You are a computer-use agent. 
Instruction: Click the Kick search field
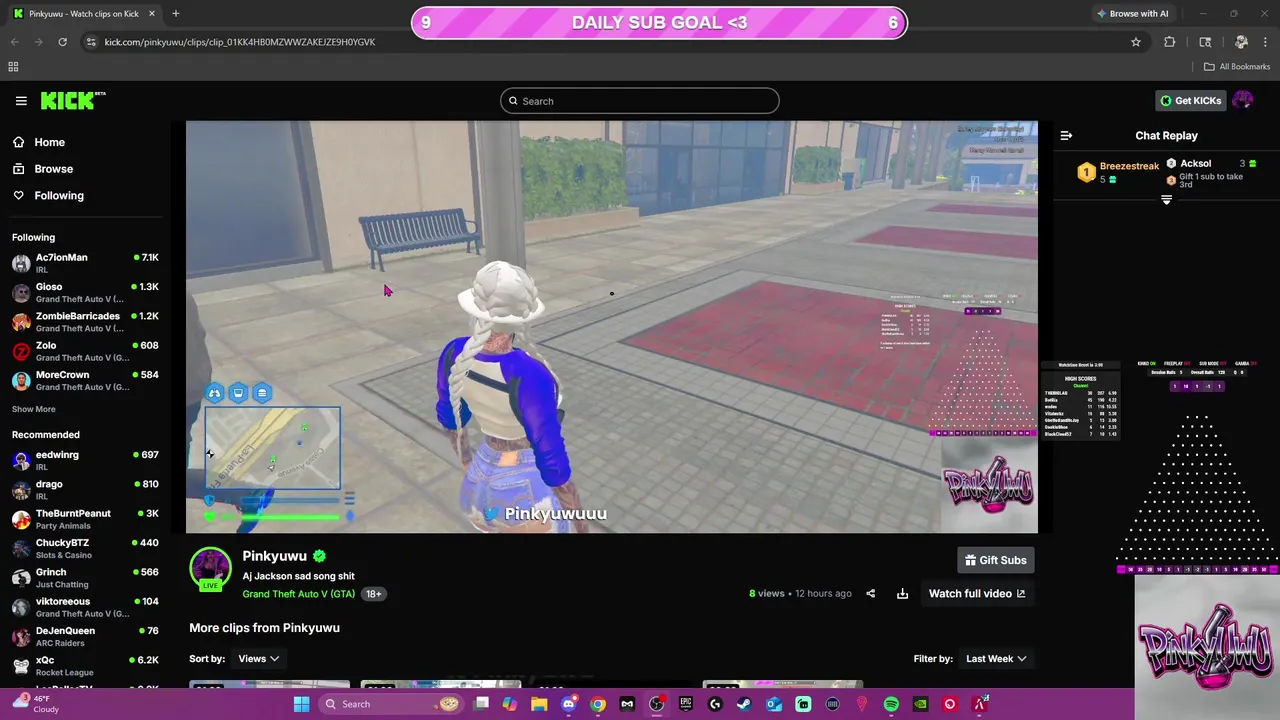tap(640, 101)
